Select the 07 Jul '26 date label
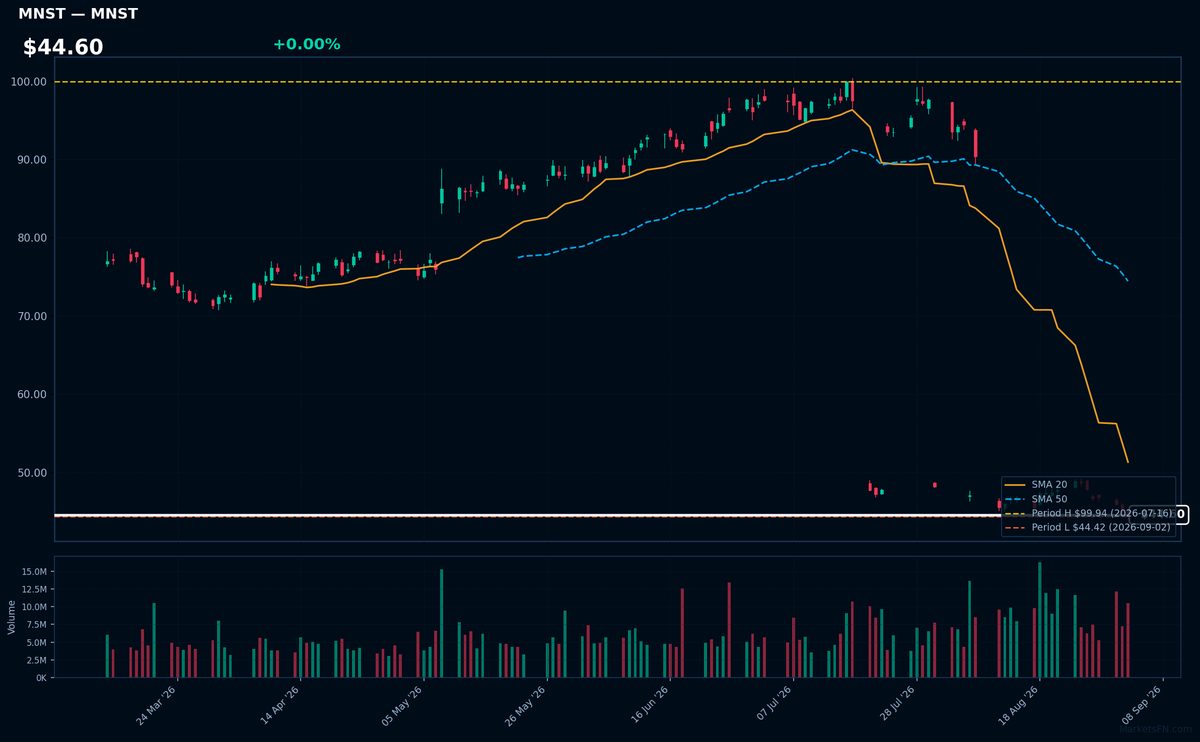This screenshot has height=742, width=1200. point(773,706)
